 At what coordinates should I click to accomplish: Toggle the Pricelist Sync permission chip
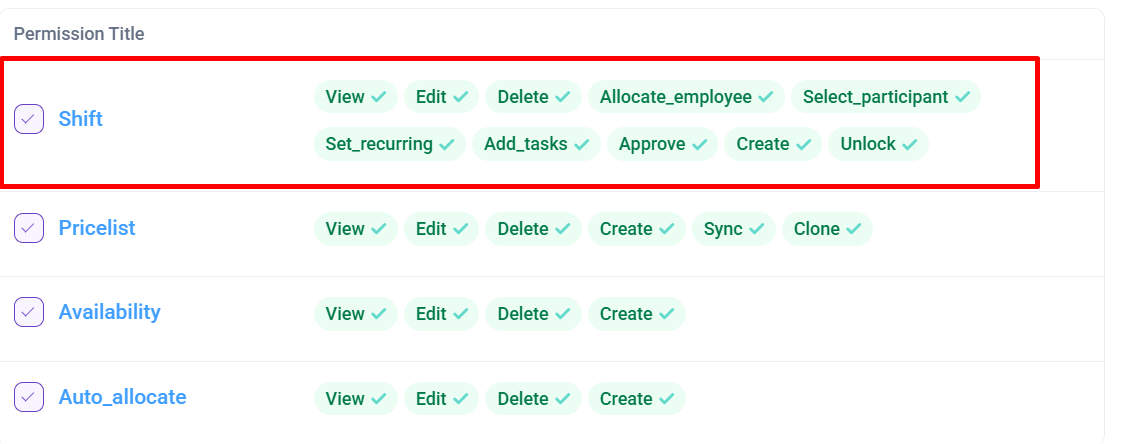click(x=733, y=229)
